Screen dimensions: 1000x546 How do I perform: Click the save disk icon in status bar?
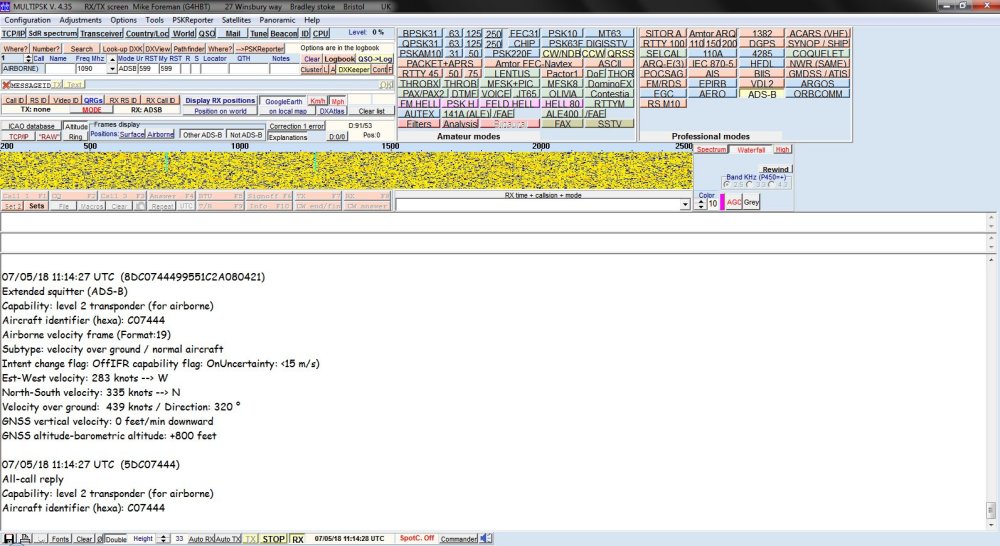tap(9, 539)
